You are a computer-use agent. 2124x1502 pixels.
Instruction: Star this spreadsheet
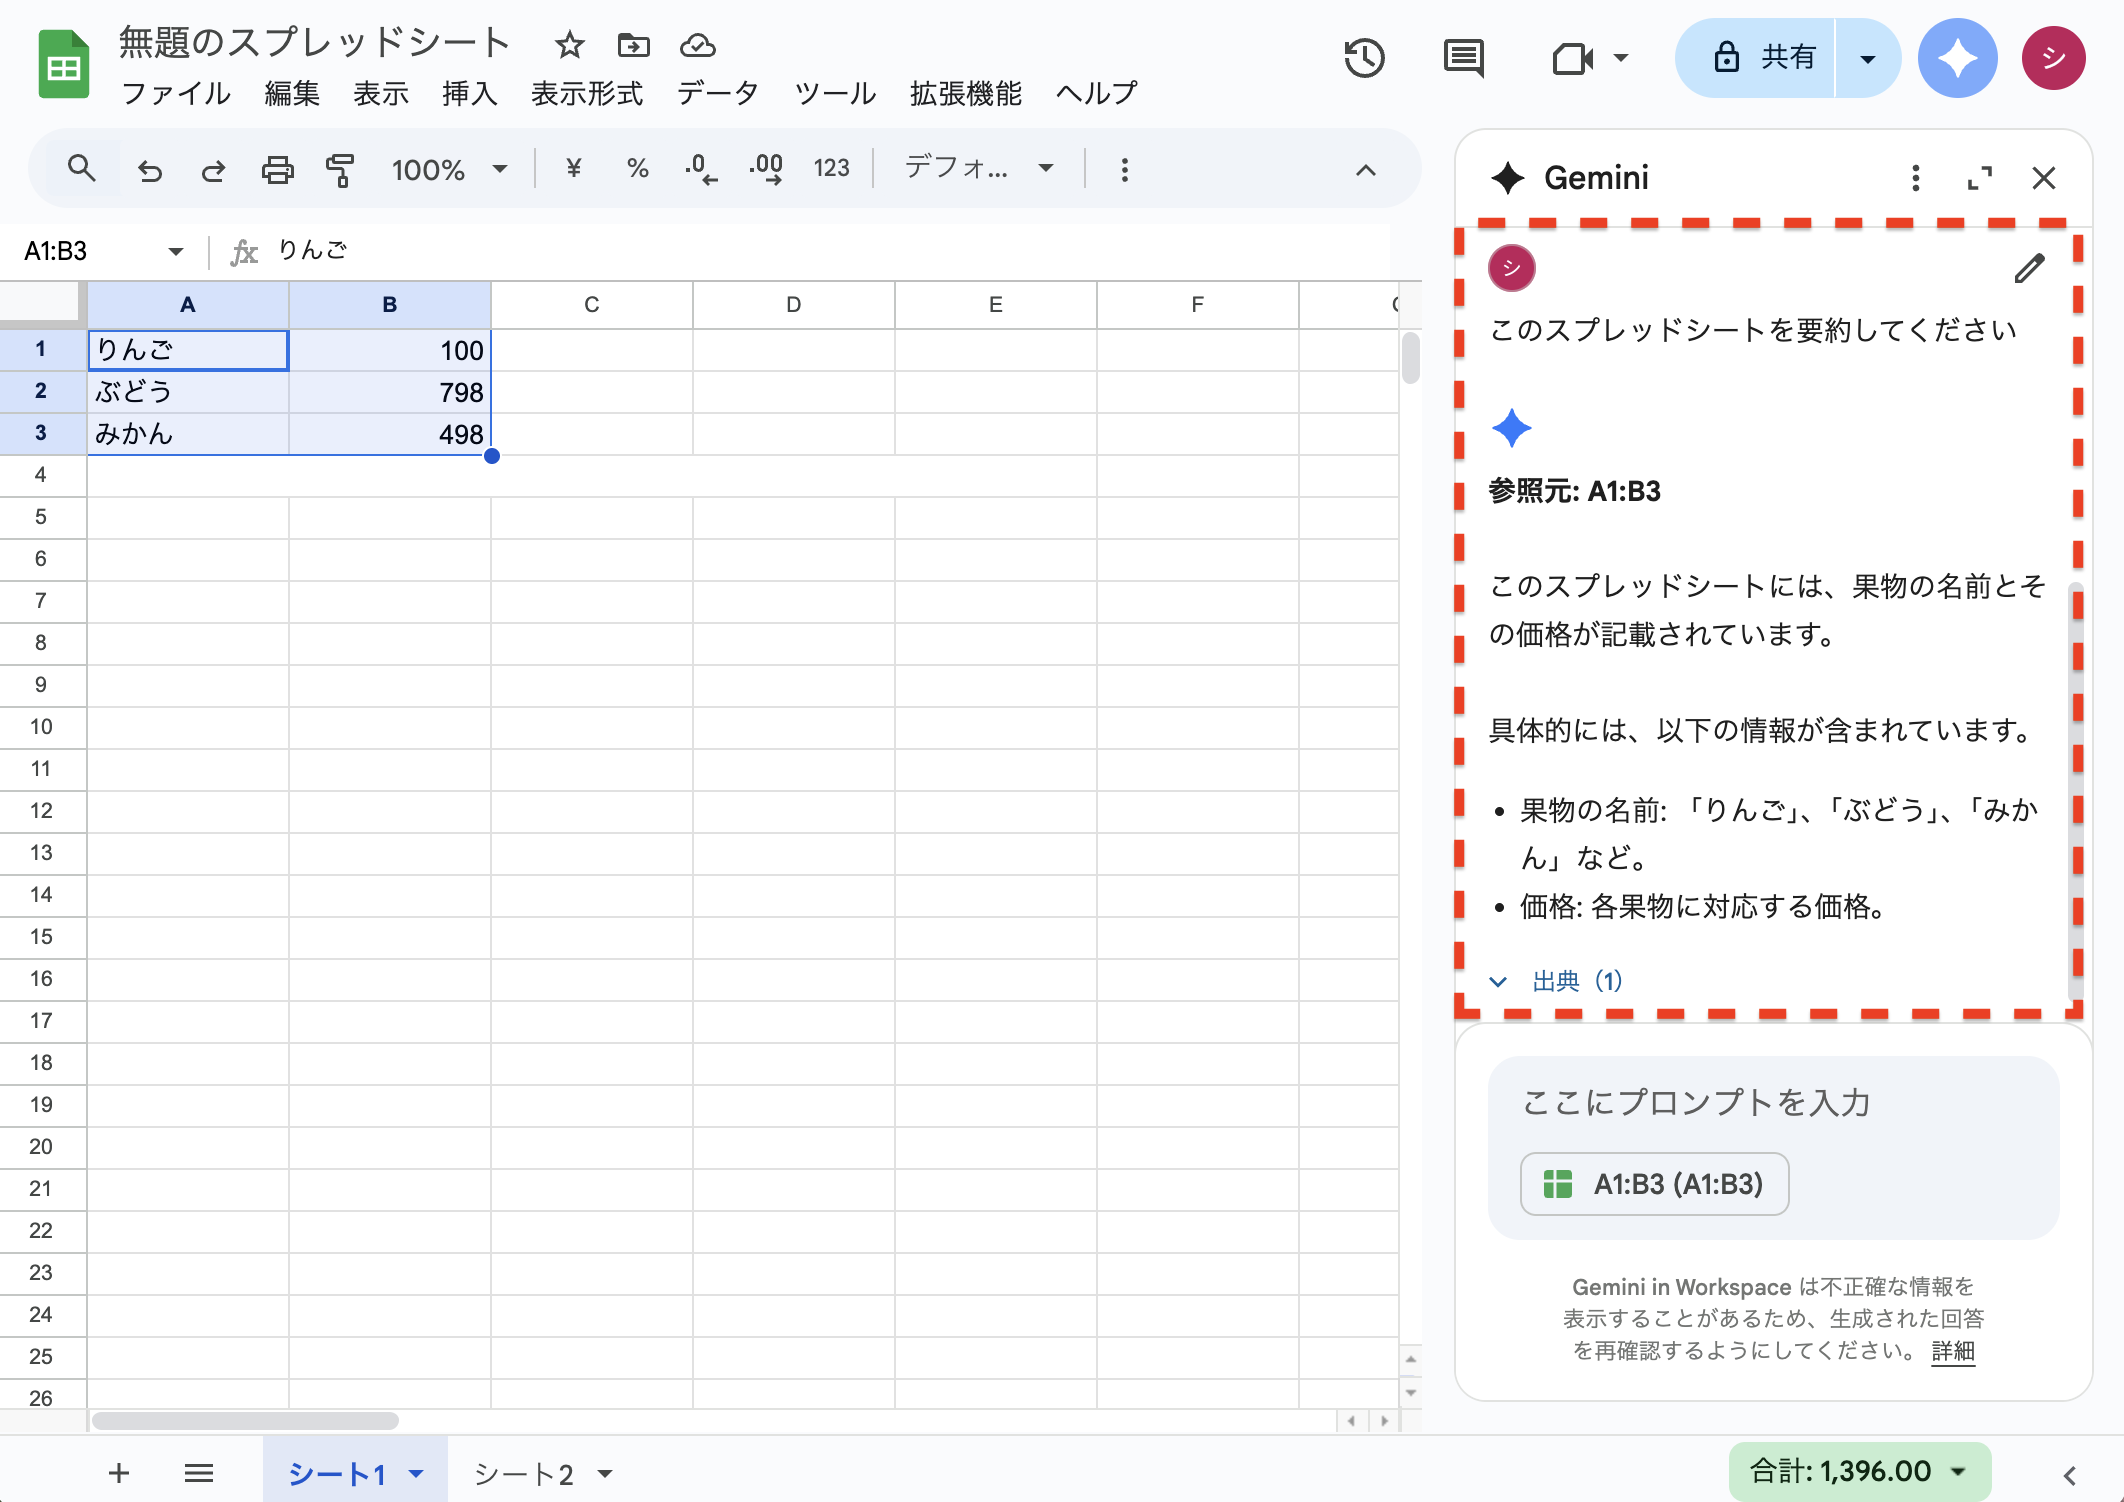tap(569, 45)
